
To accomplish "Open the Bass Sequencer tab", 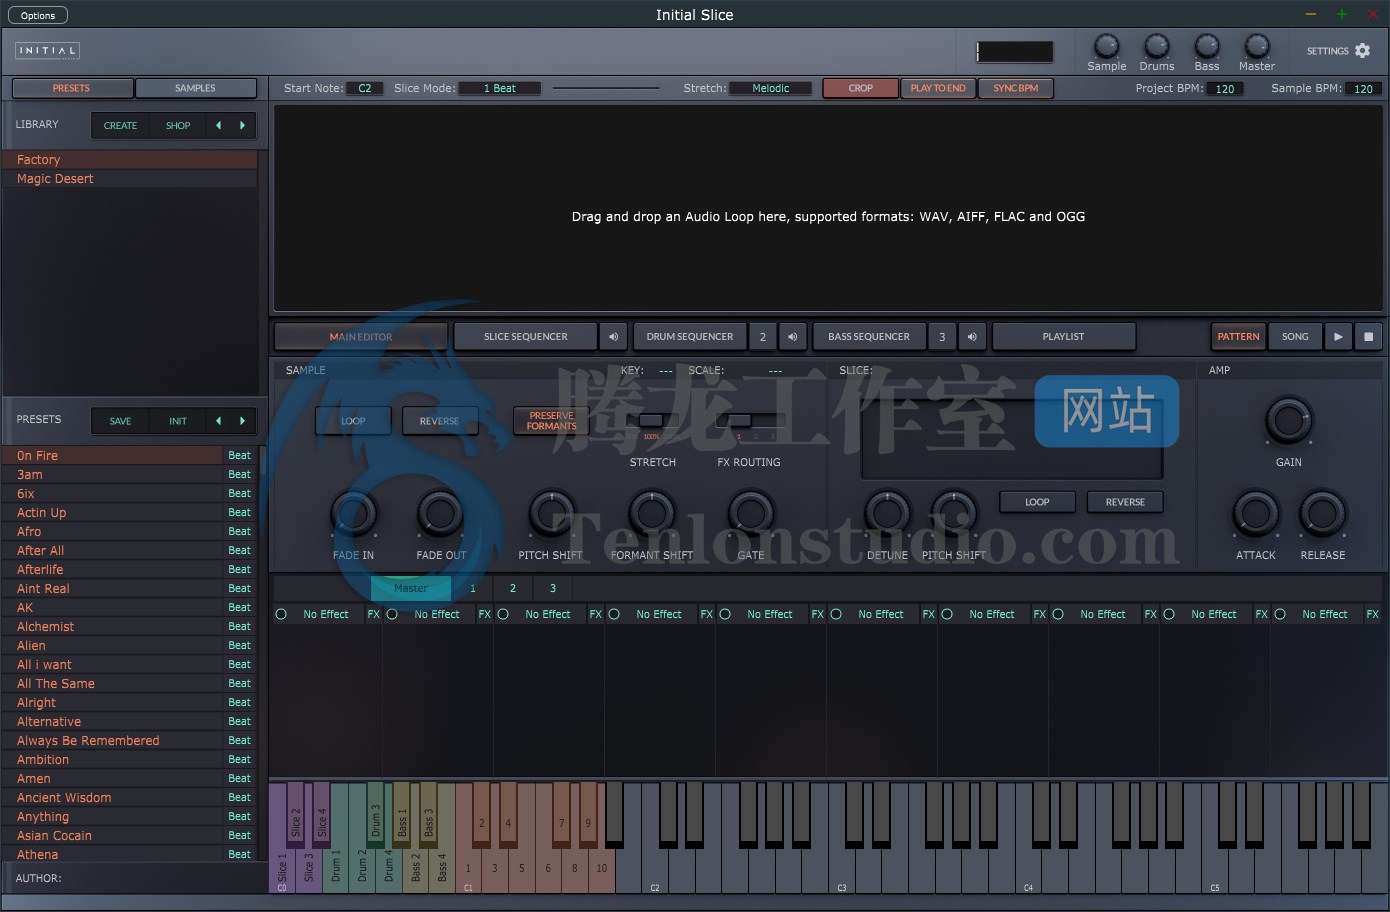I will 869,337.
